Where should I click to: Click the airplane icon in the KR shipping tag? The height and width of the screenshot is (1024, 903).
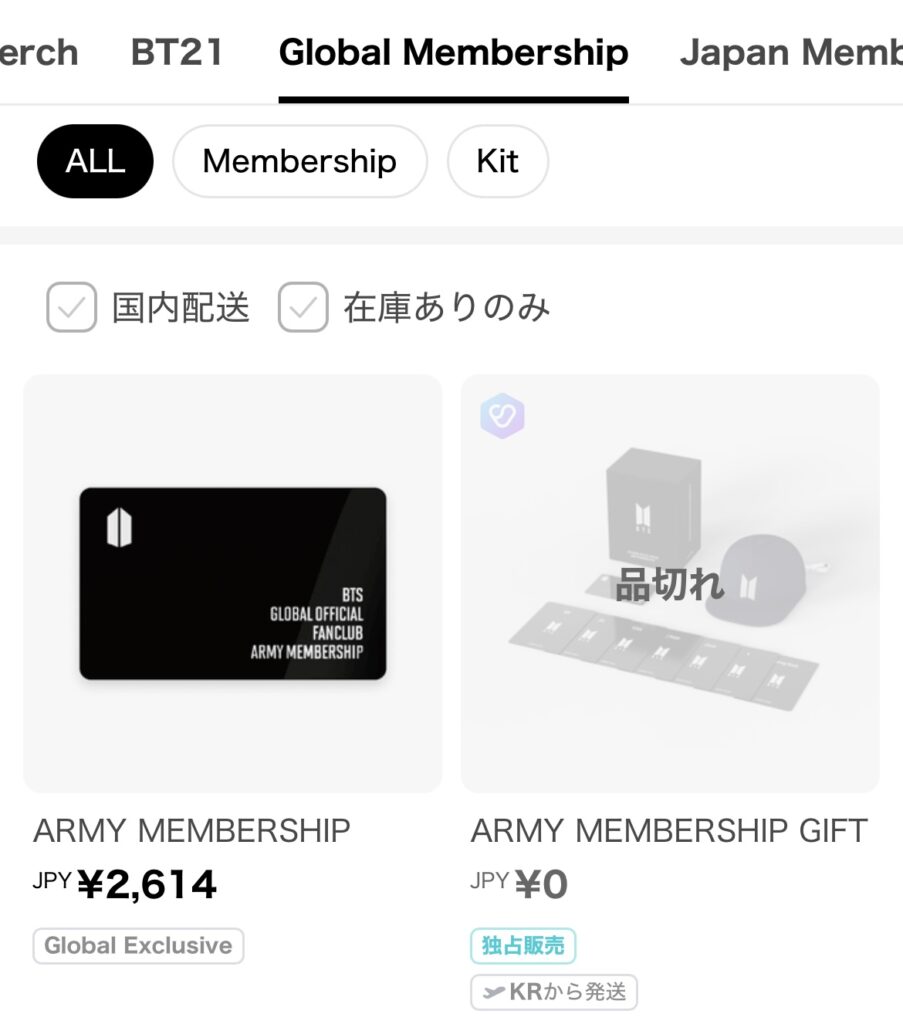493,992
